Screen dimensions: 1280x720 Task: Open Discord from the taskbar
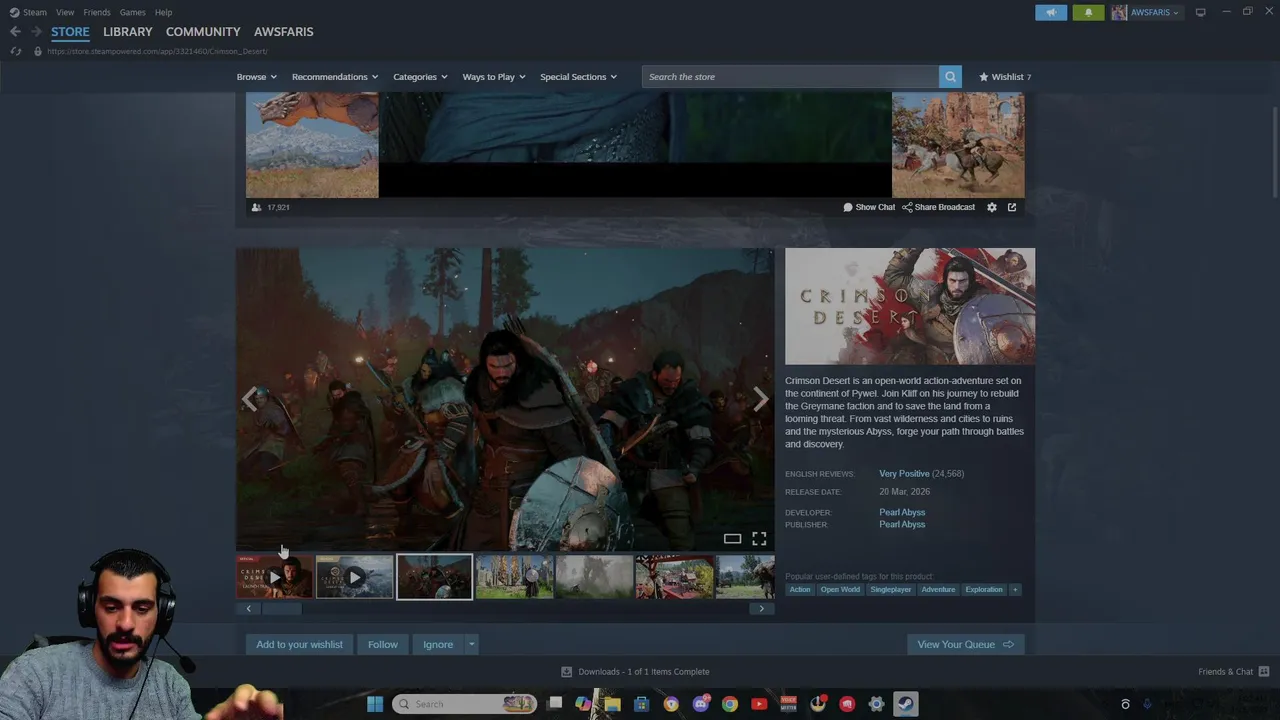[701, 704]
